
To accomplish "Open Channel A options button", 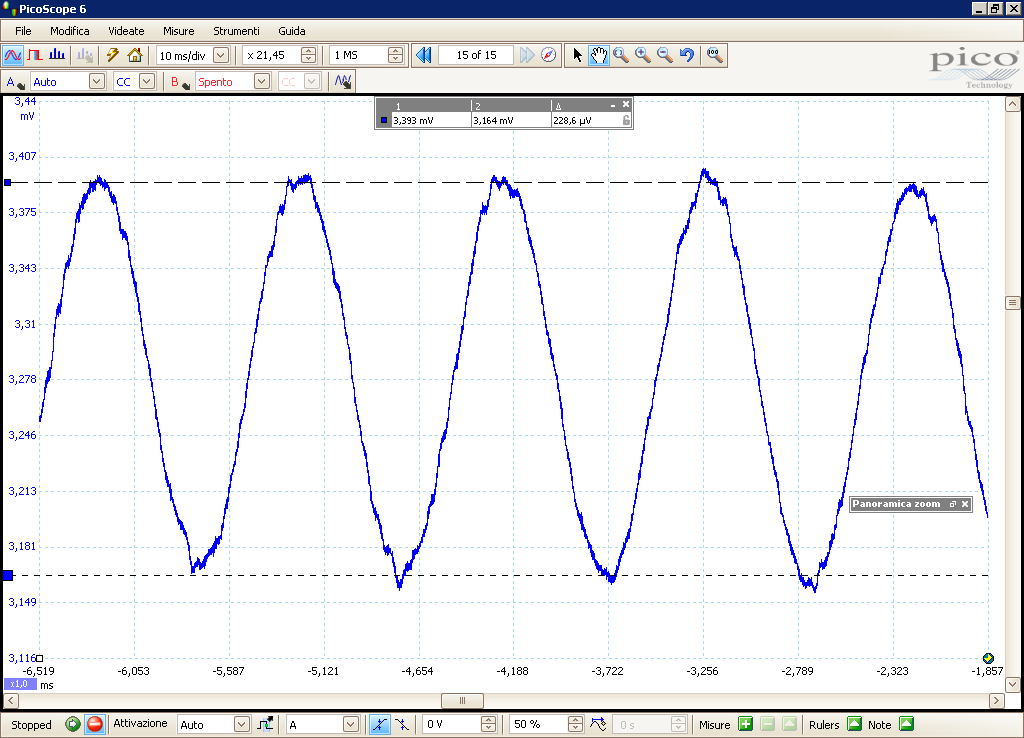I will (x=15, y=82).
